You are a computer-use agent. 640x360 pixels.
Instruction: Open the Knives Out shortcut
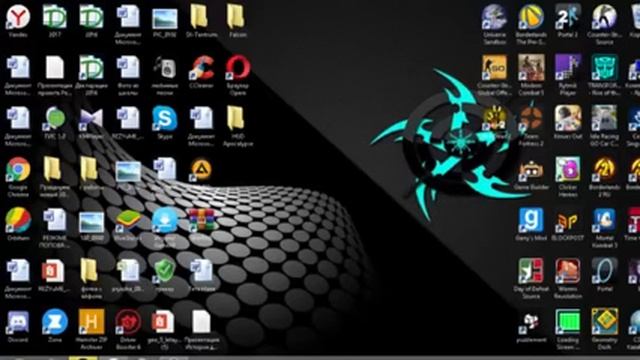pos(568,119)
